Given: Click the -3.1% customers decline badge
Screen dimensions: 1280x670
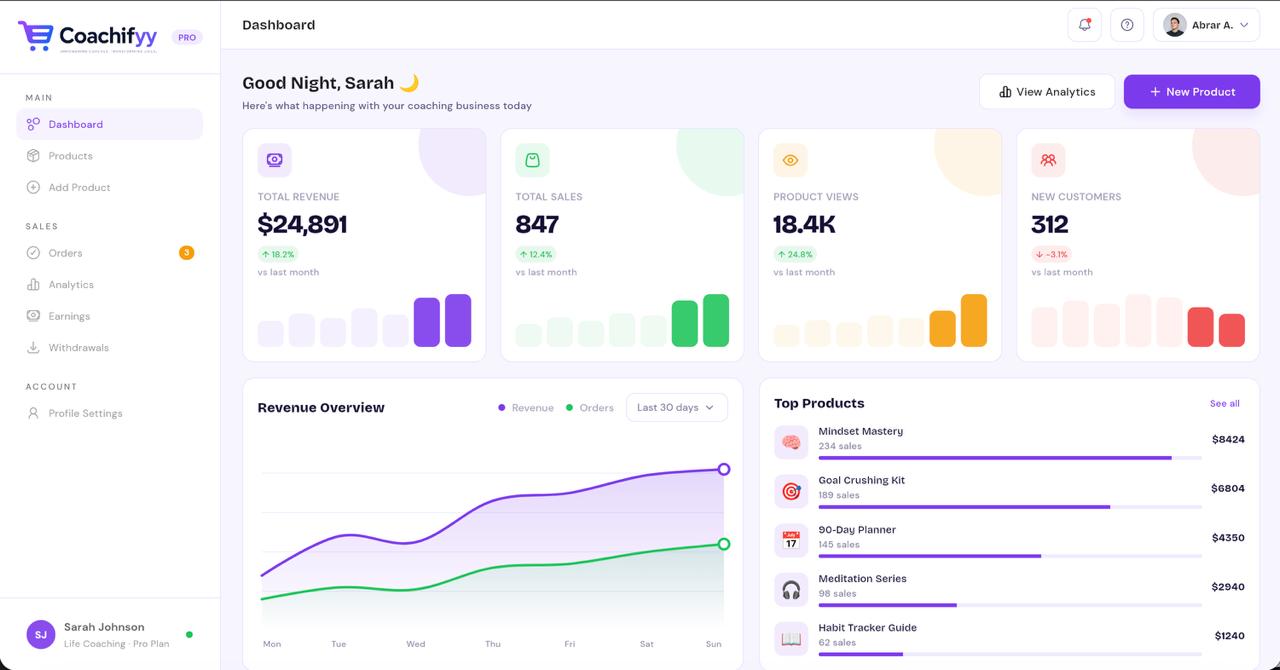Looking at the screenshot, I should [x=1052, y=254].
